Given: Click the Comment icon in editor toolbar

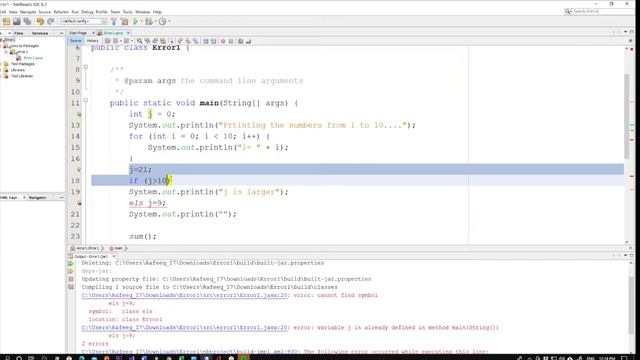Looking at the screenshot, I should (241, 41).
